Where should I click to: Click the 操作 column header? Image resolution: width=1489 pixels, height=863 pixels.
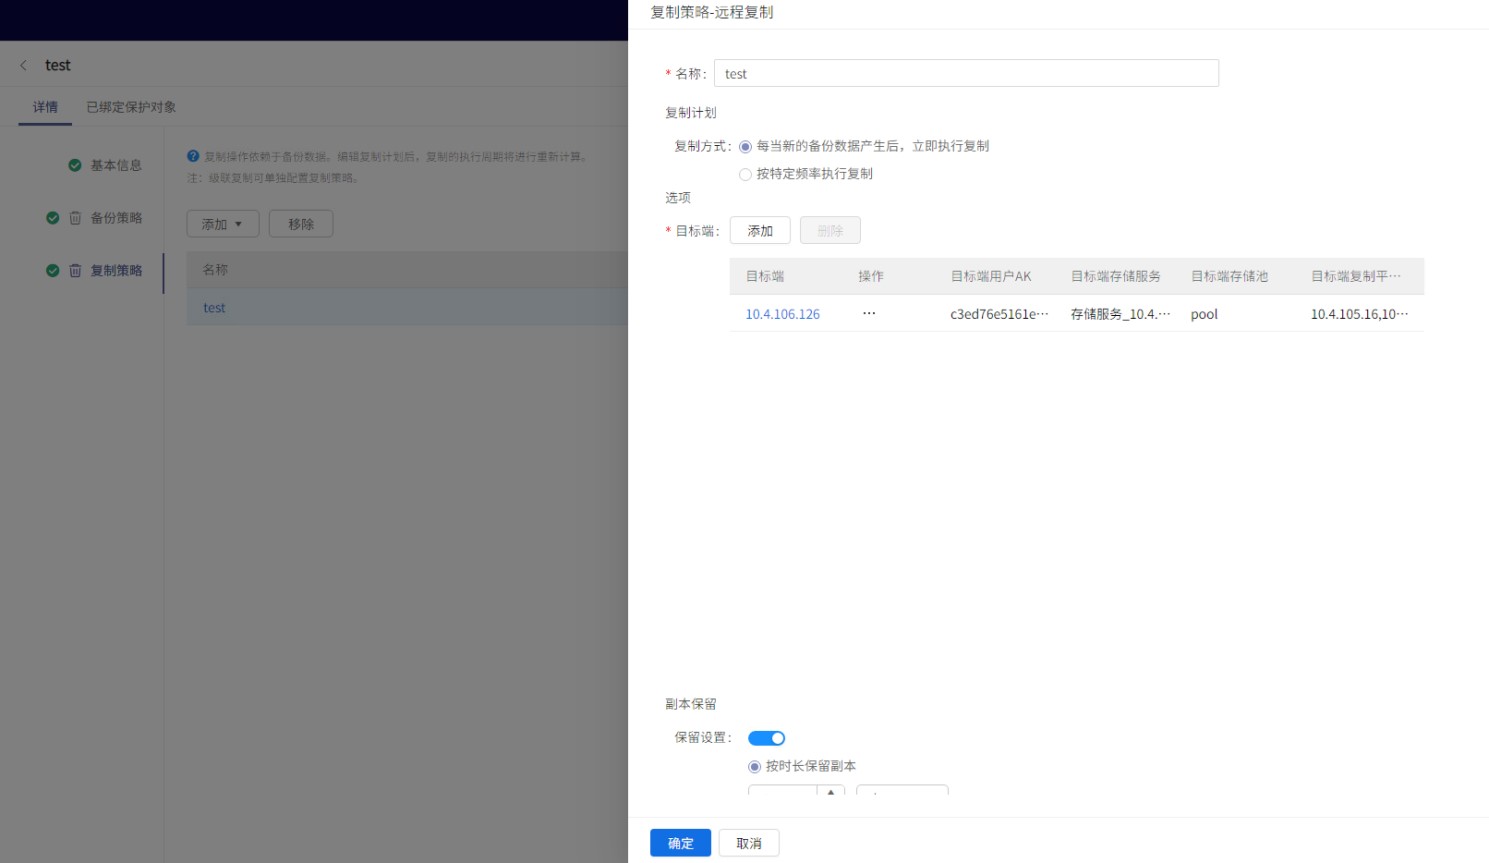click(871, 276)
